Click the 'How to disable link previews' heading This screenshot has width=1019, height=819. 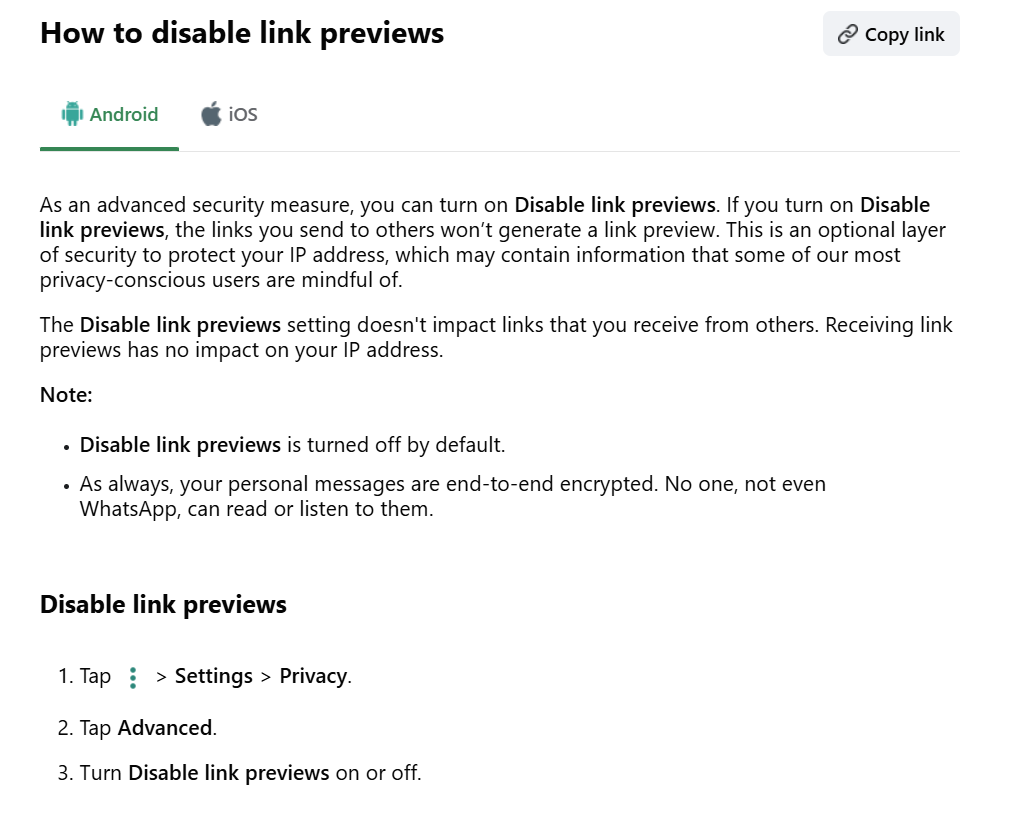click(242, 33)
